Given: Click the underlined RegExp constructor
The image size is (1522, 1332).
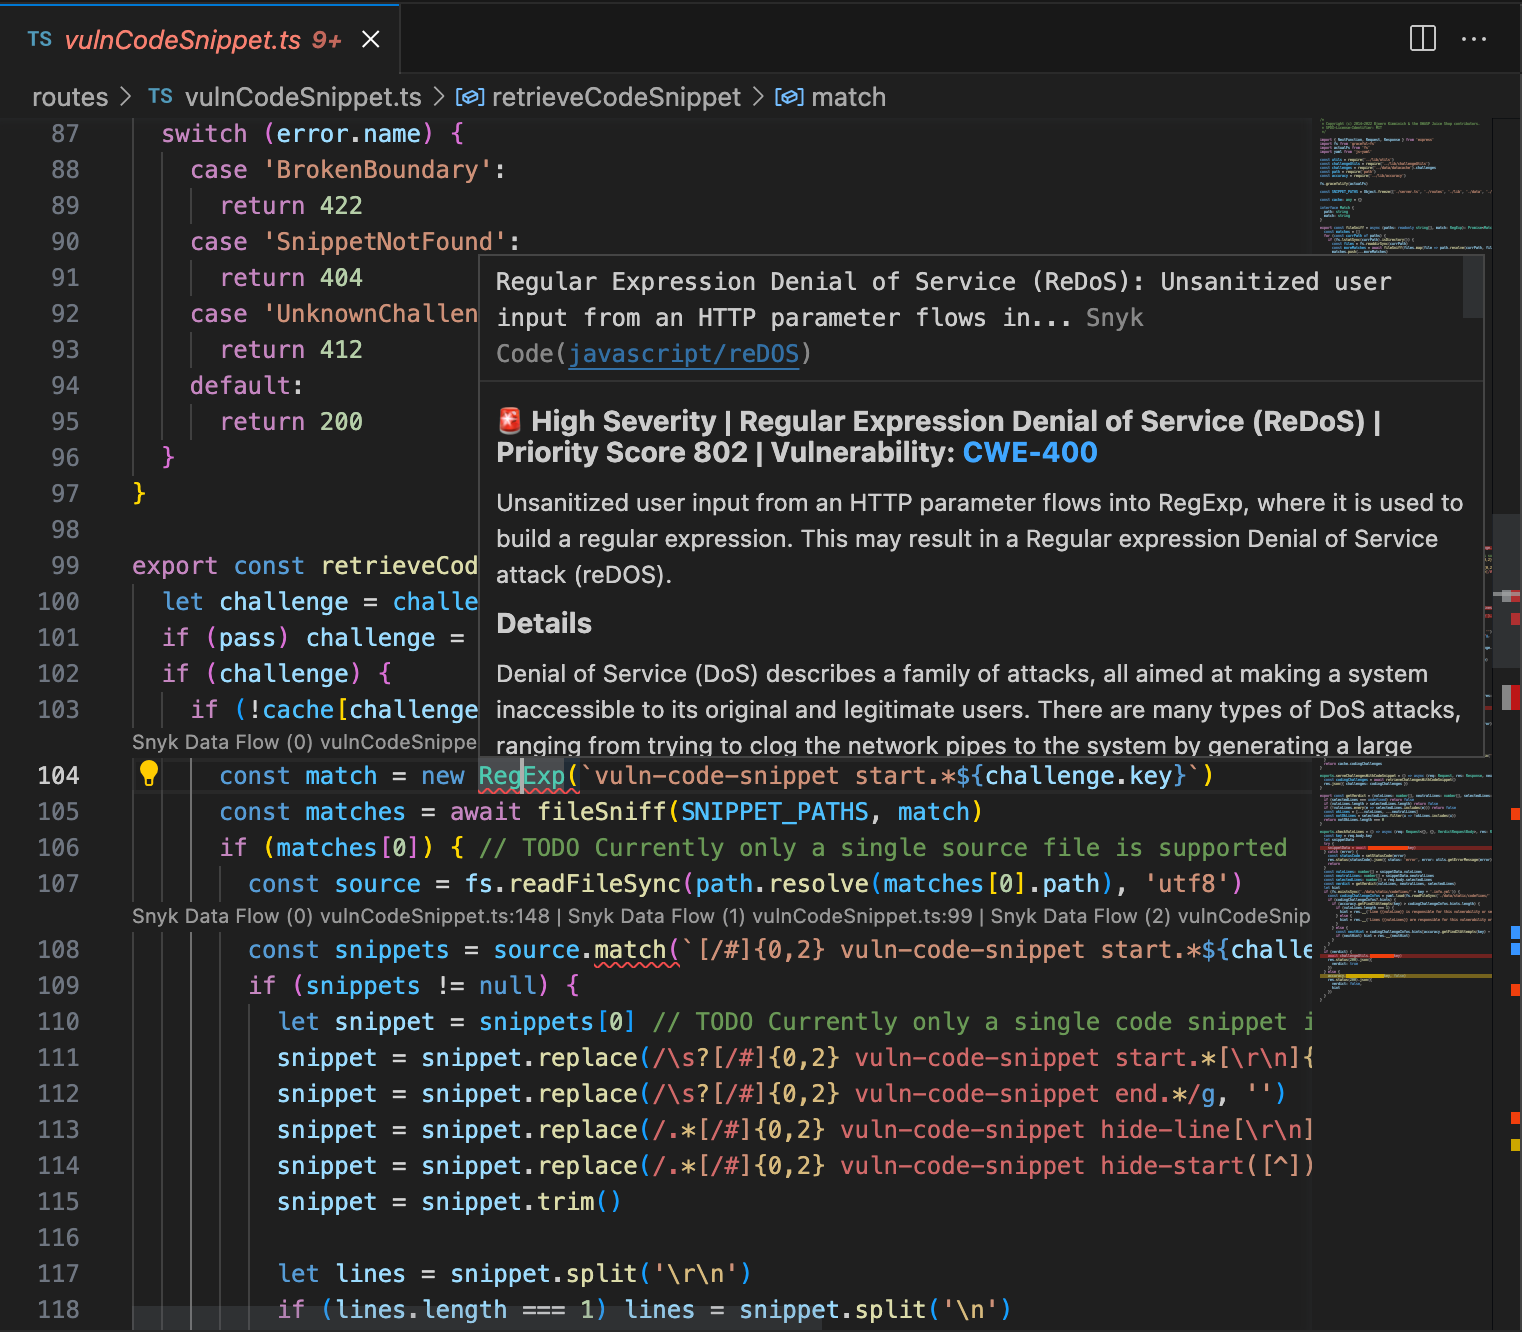Looking at the screenshot, I should coord(520,776).
